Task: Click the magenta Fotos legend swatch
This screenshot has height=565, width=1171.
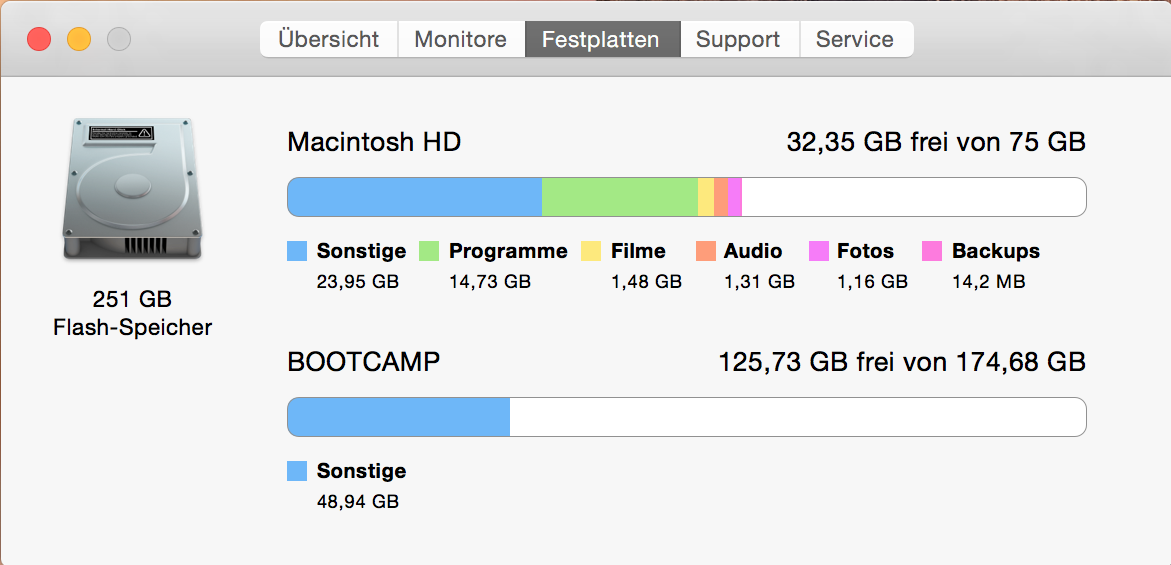Action: point(818,251)
